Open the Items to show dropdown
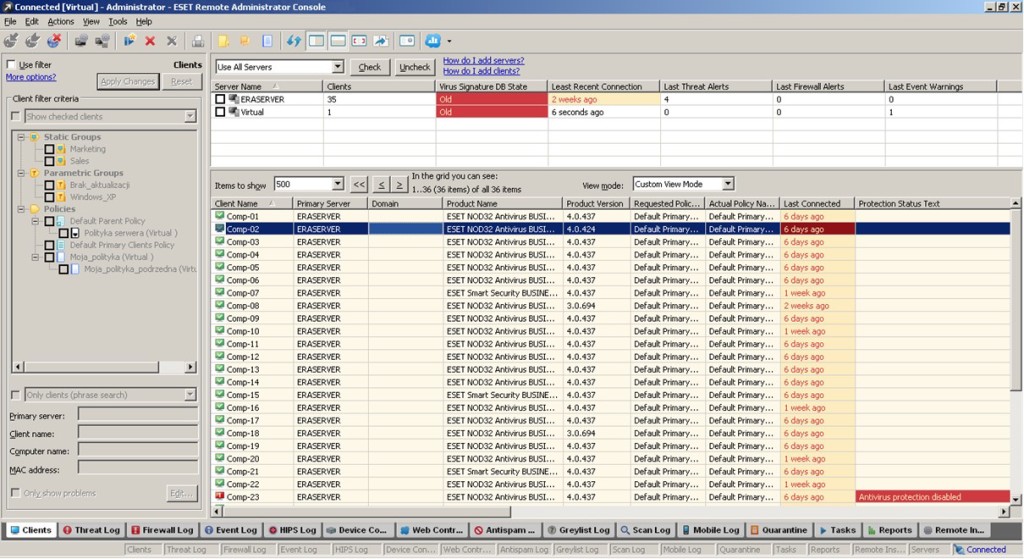1024x559 pixels. tap(337, 184)
